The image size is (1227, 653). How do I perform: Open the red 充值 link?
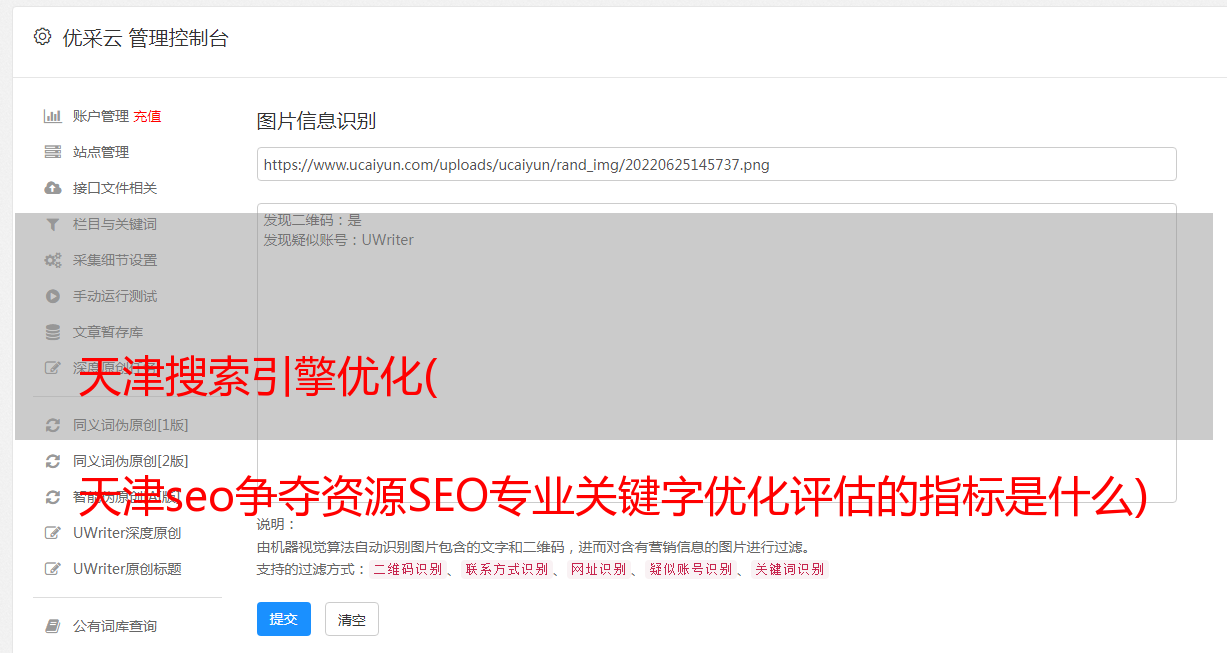pos(147,116)
